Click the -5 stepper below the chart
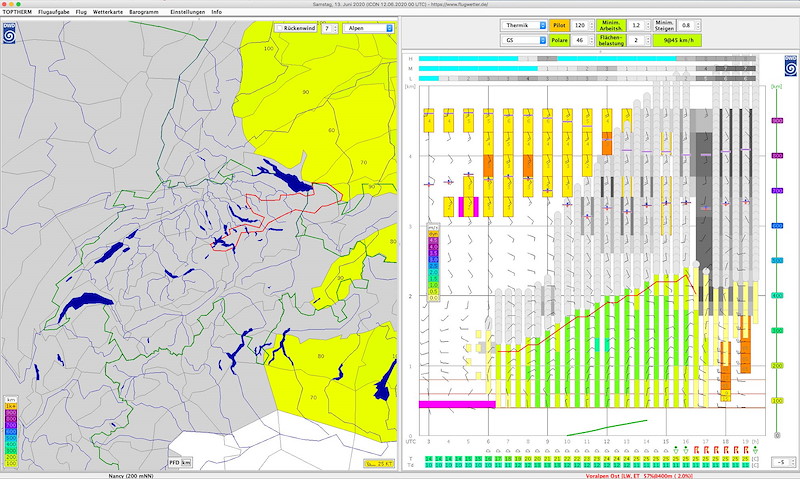Image resolution: width=800 pixels, height=479 pixels. [x=792, y=462]
